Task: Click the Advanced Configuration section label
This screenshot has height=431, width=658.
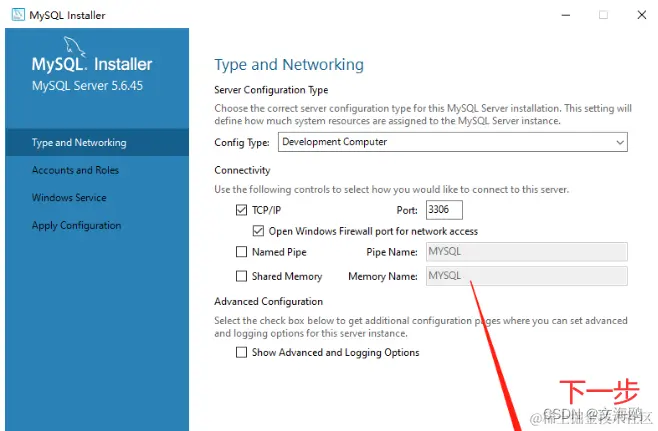Action: tap(269, 301)
